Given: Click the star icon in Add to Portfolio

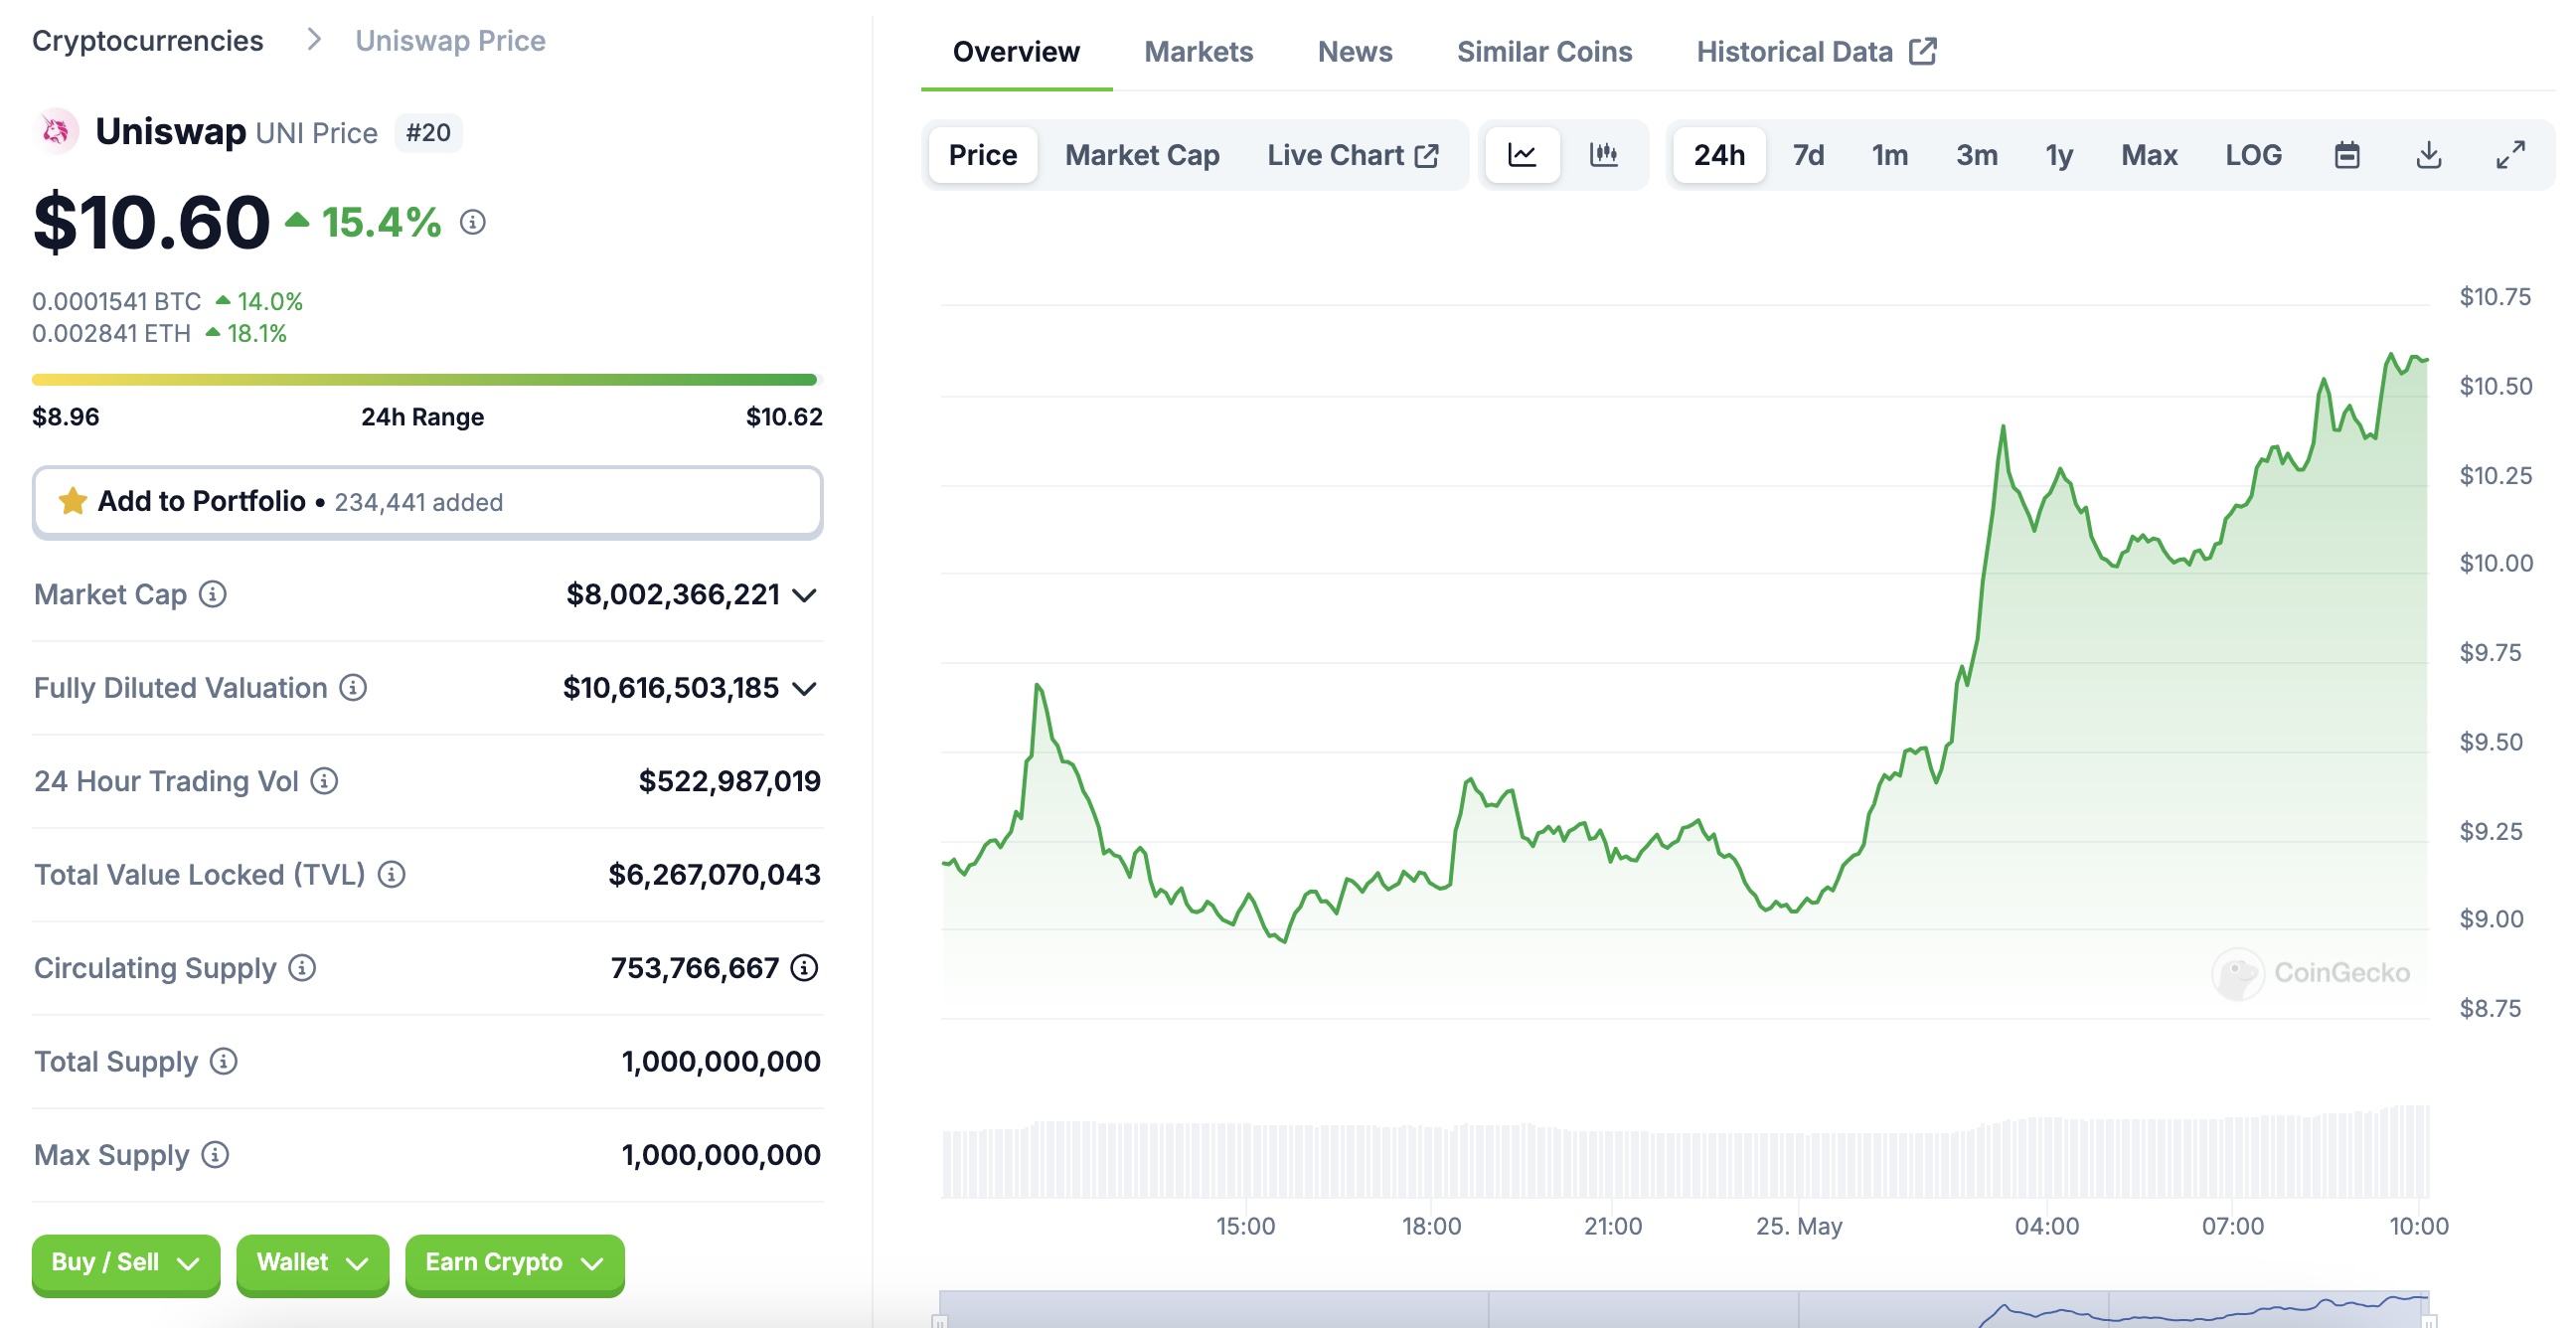Looking at the screenshot, I should tap(73, 501).
